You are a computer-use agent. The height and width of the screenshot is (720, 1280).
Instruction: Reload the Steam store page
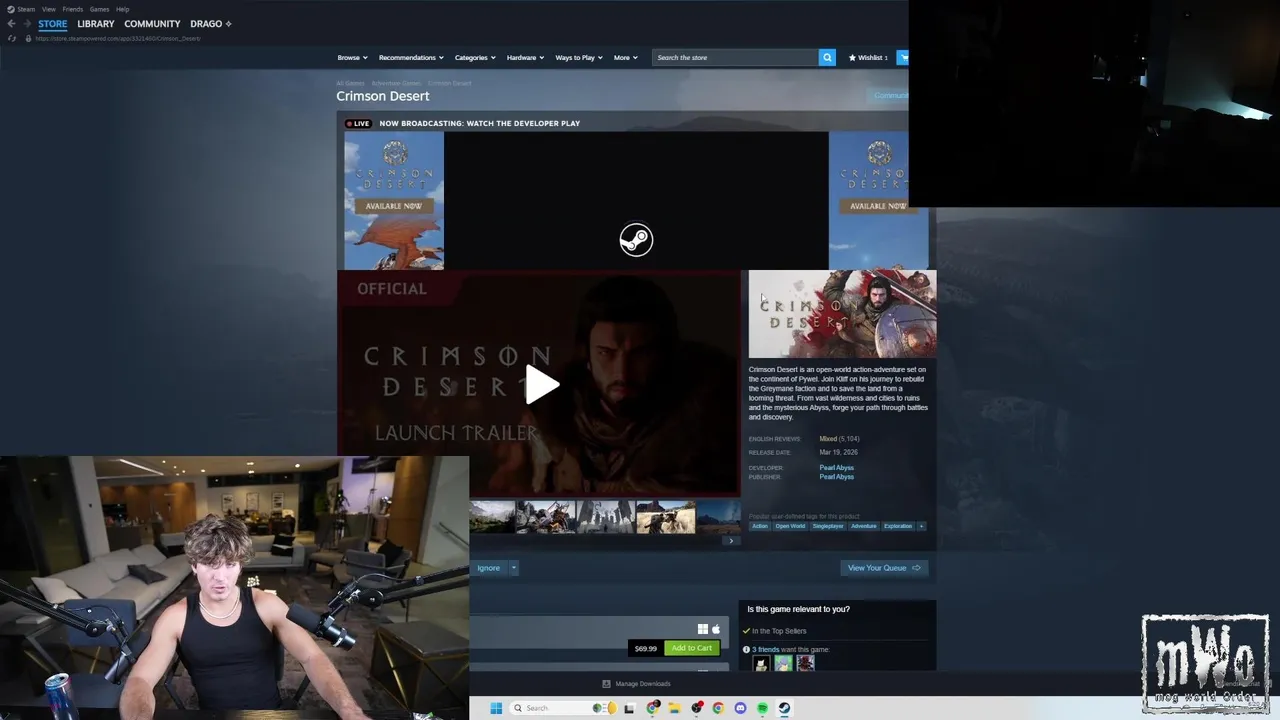point(12,38)
